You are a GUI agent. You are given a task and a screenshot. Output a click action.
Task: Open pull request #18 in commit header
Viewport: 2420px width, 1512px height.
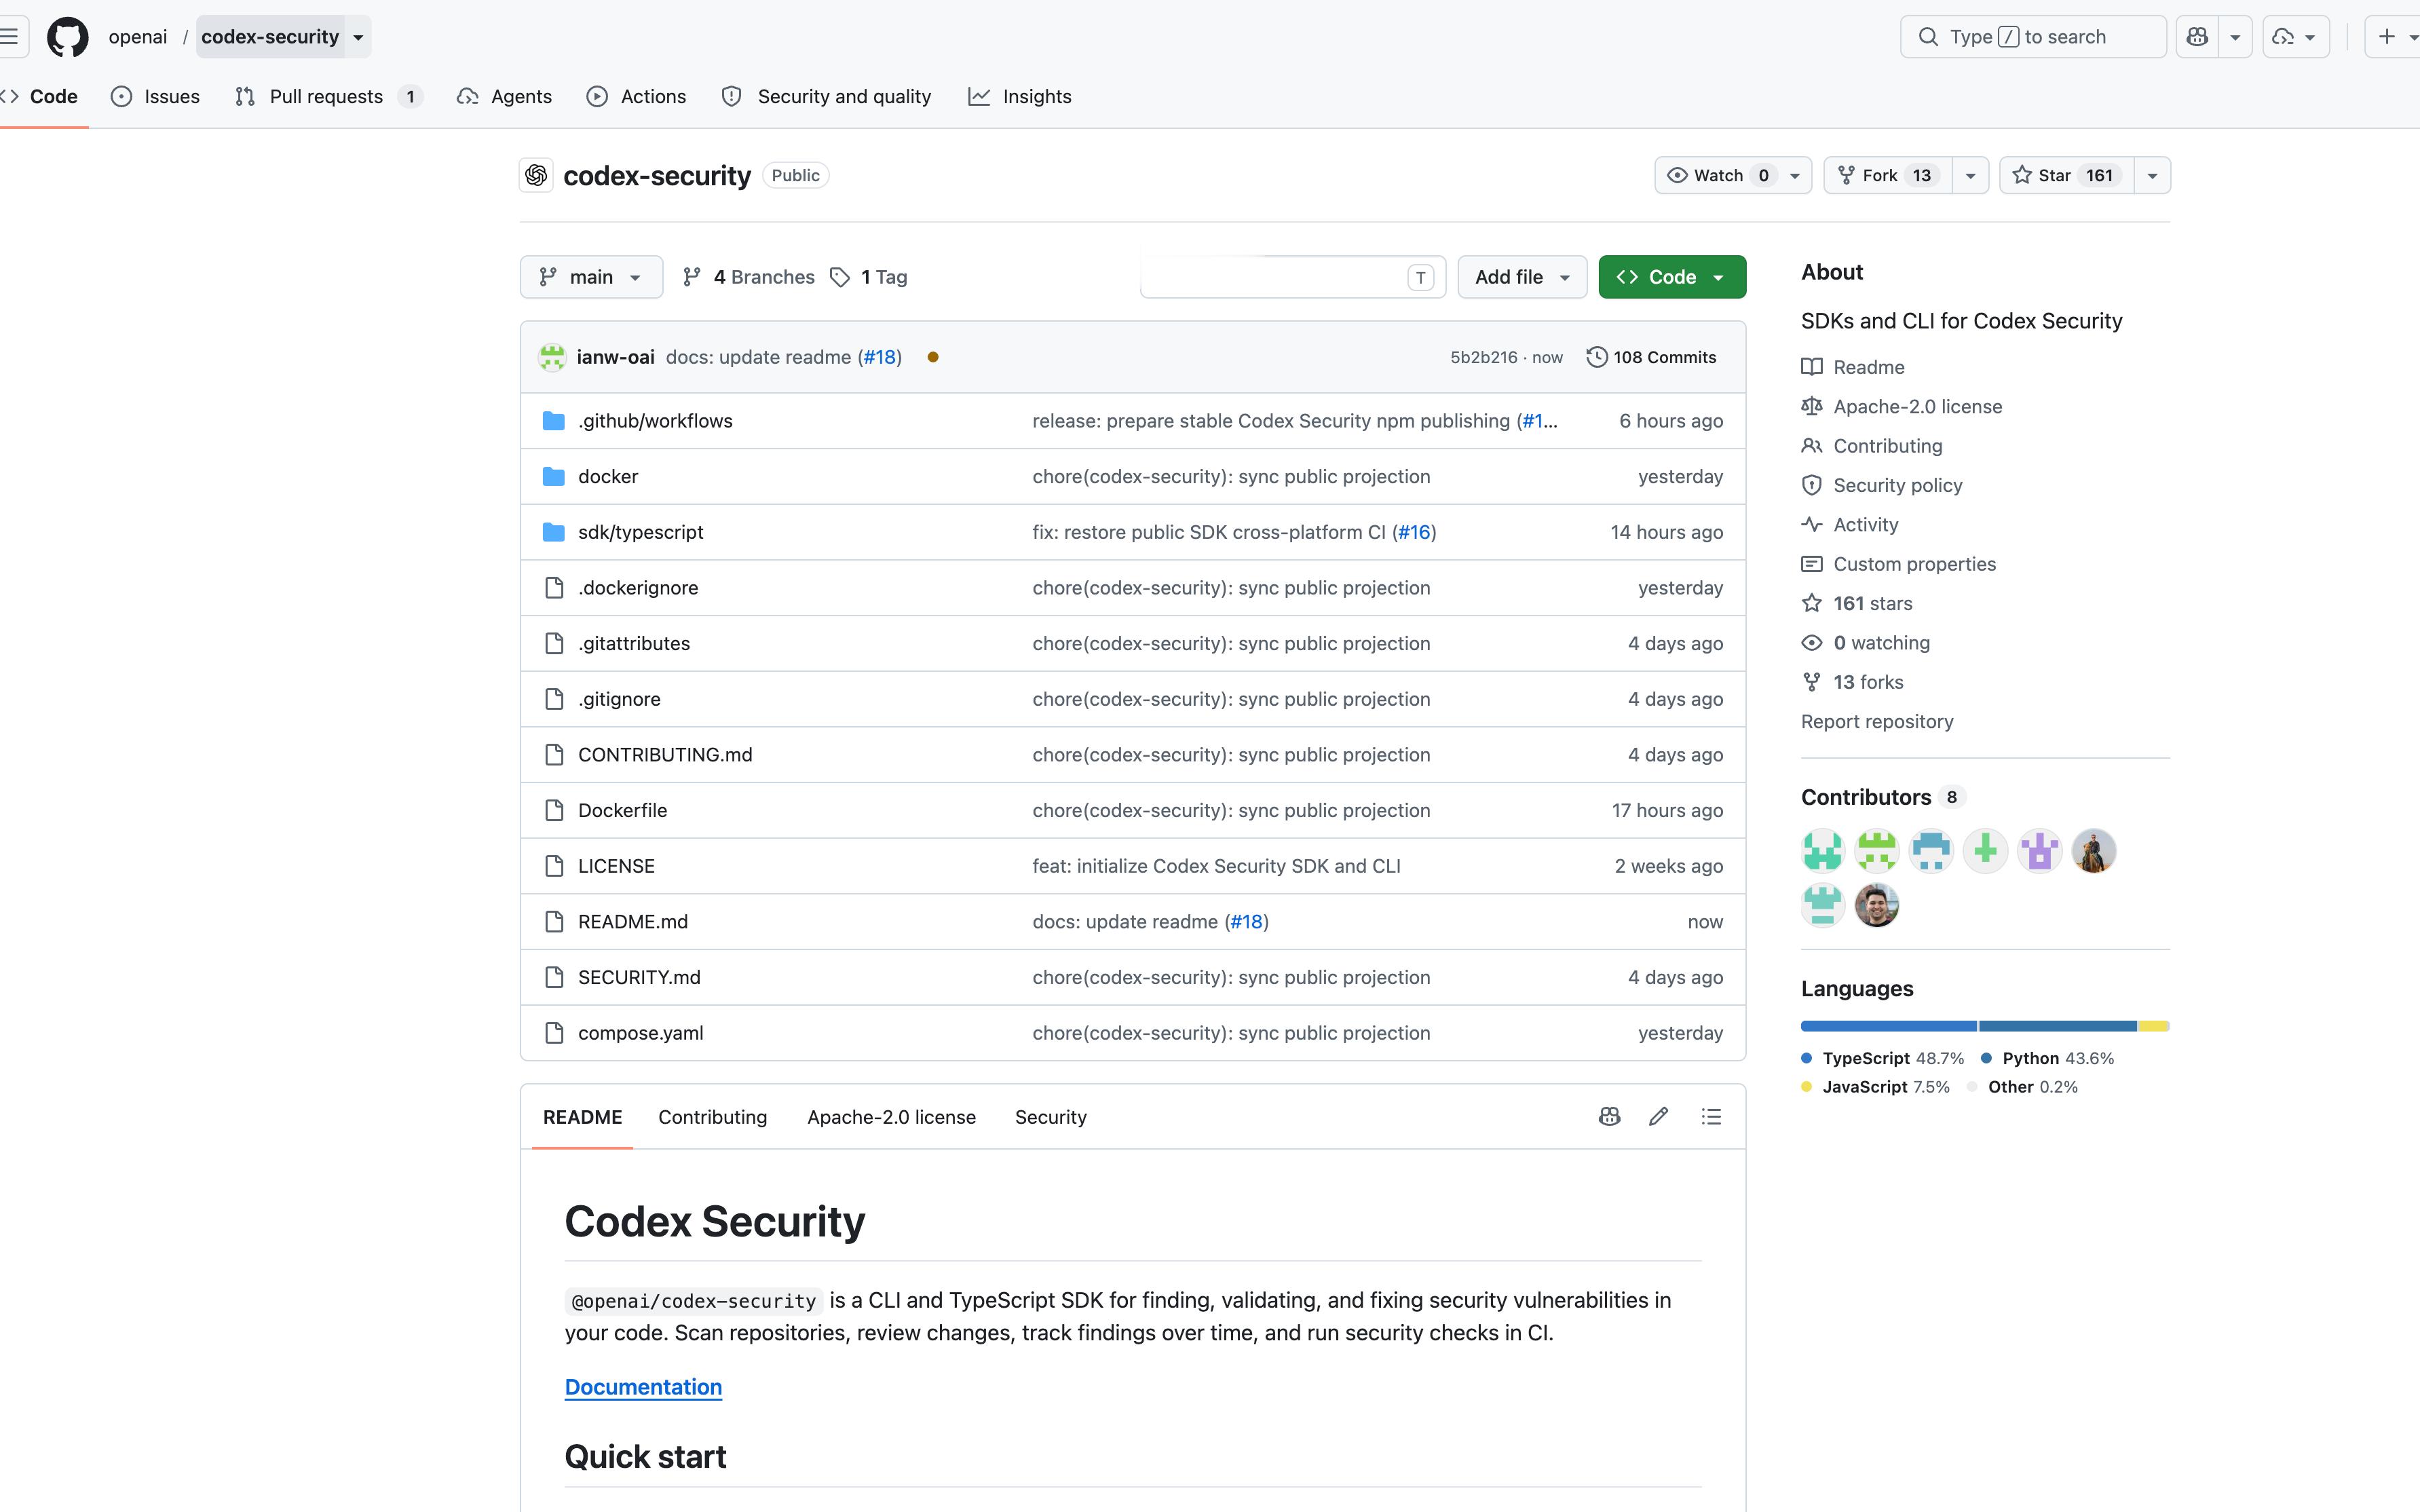point(881,357)
